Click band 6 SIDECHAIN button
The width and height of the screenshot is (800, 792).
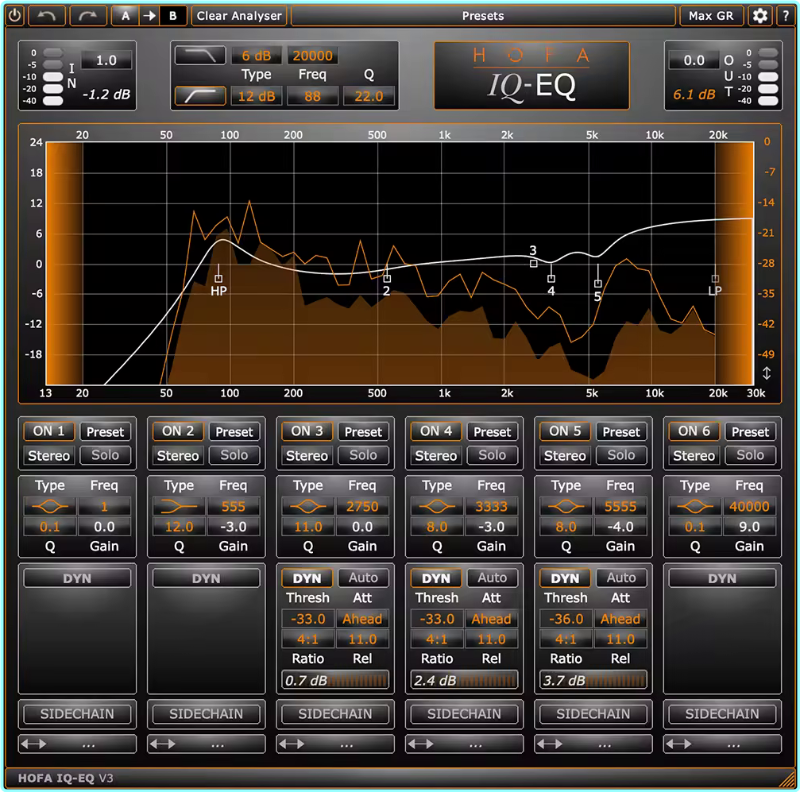(x=722, y=713)
